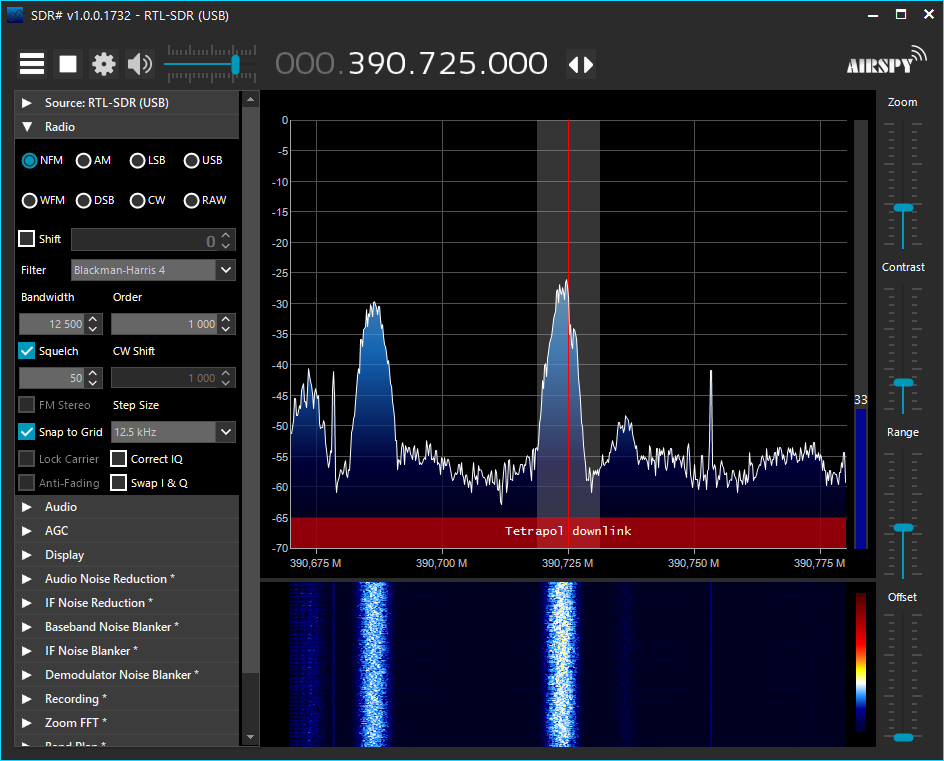
Task: Click the Airspy logo
Action: click(887, 60)
